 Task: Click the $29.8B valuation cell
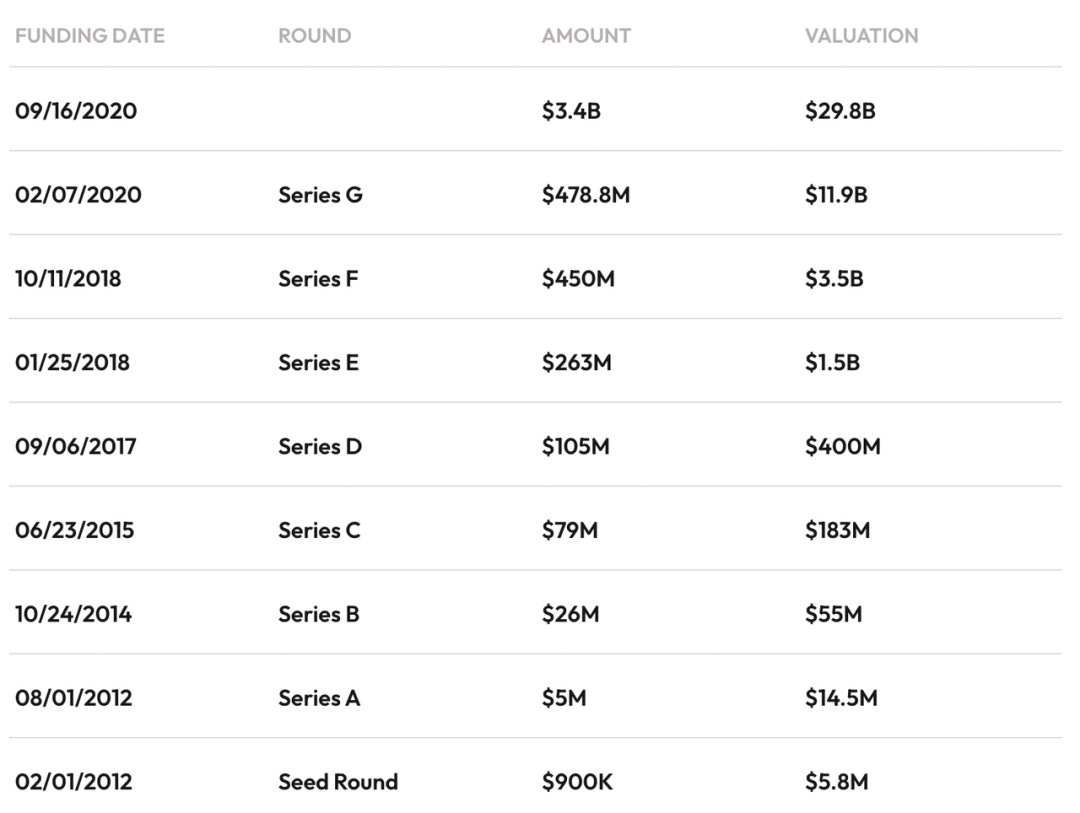coord(840,111)
